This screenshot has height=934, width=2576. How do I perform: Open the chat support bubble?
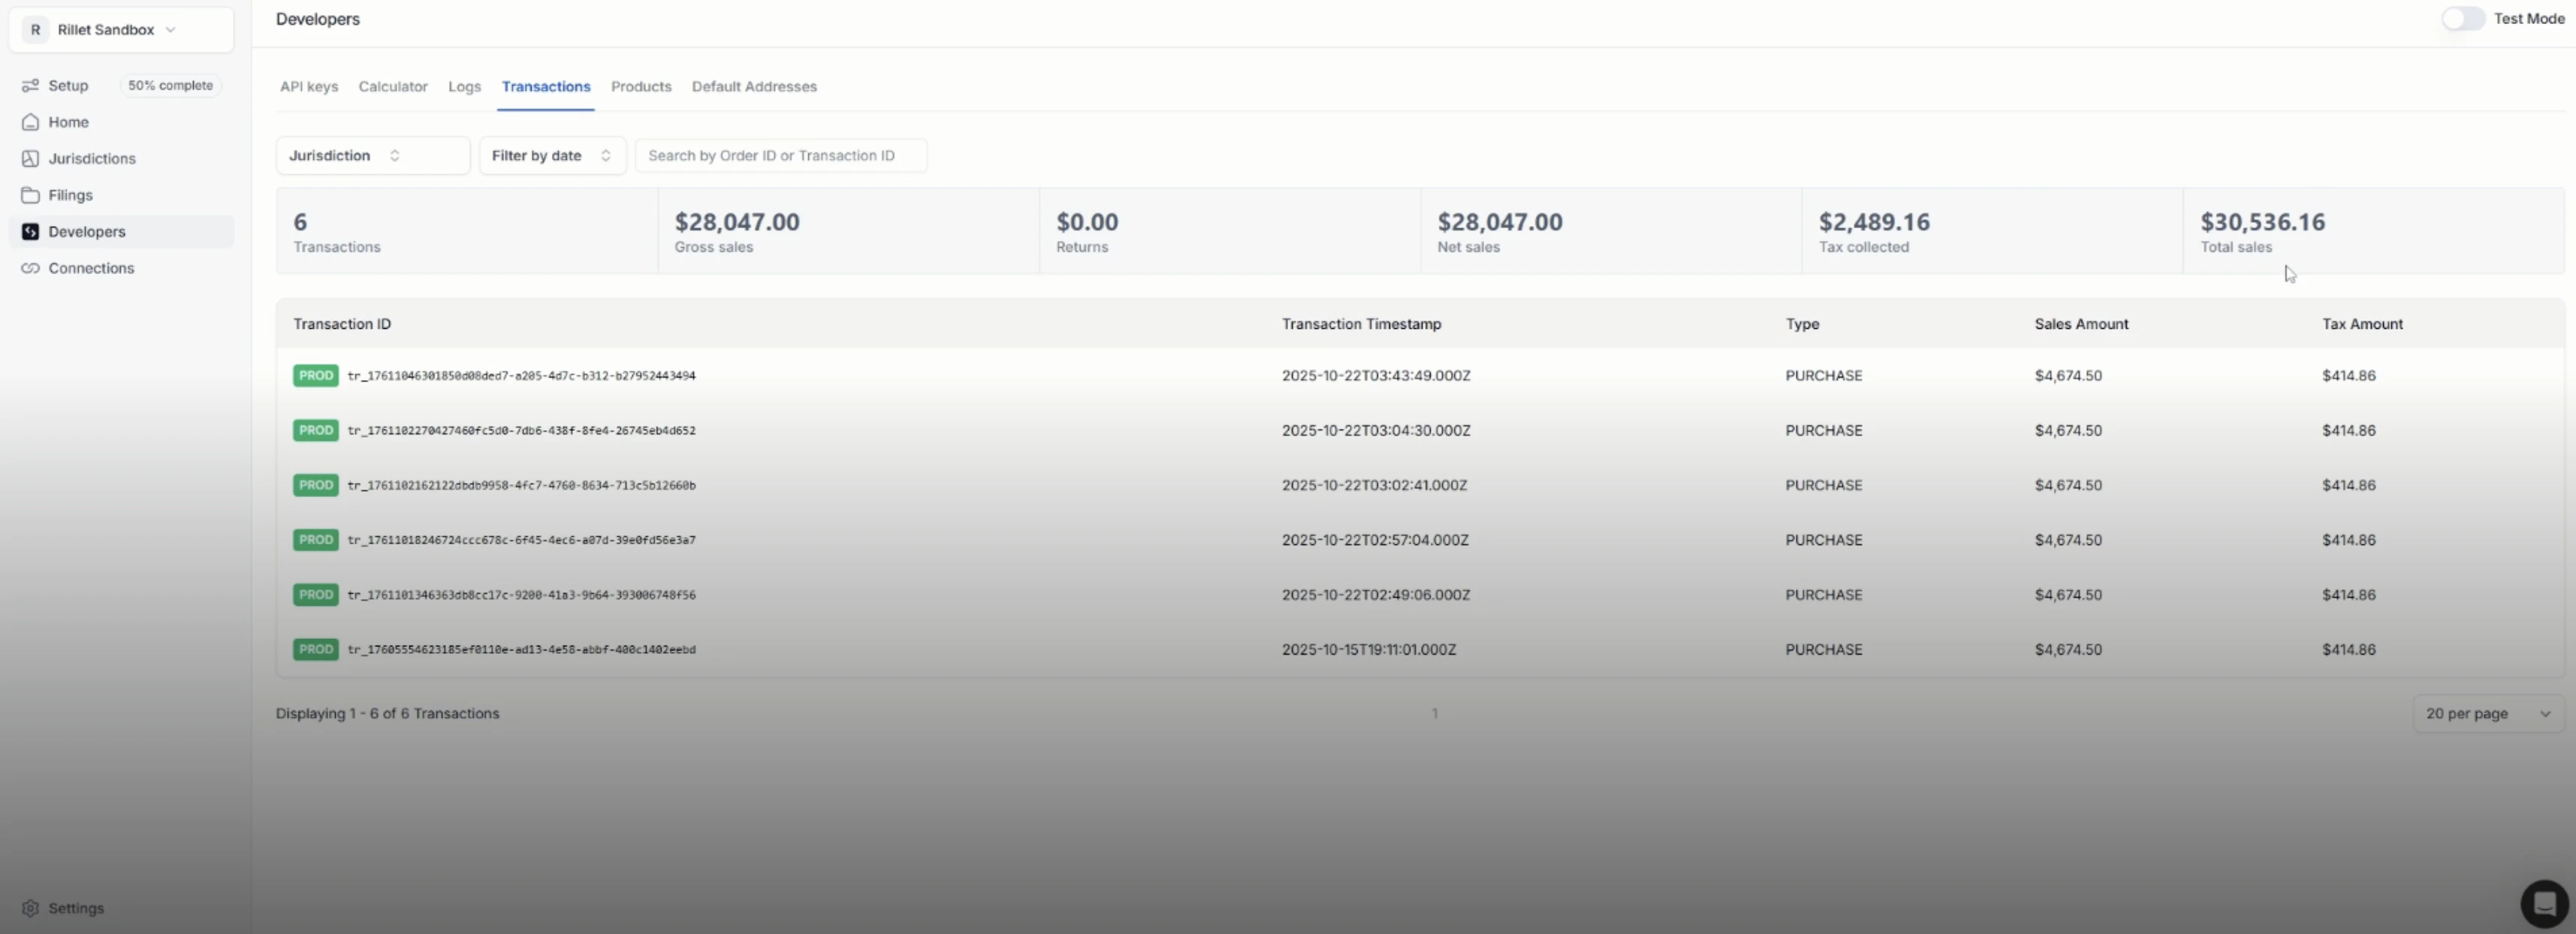coord(2544,904)
